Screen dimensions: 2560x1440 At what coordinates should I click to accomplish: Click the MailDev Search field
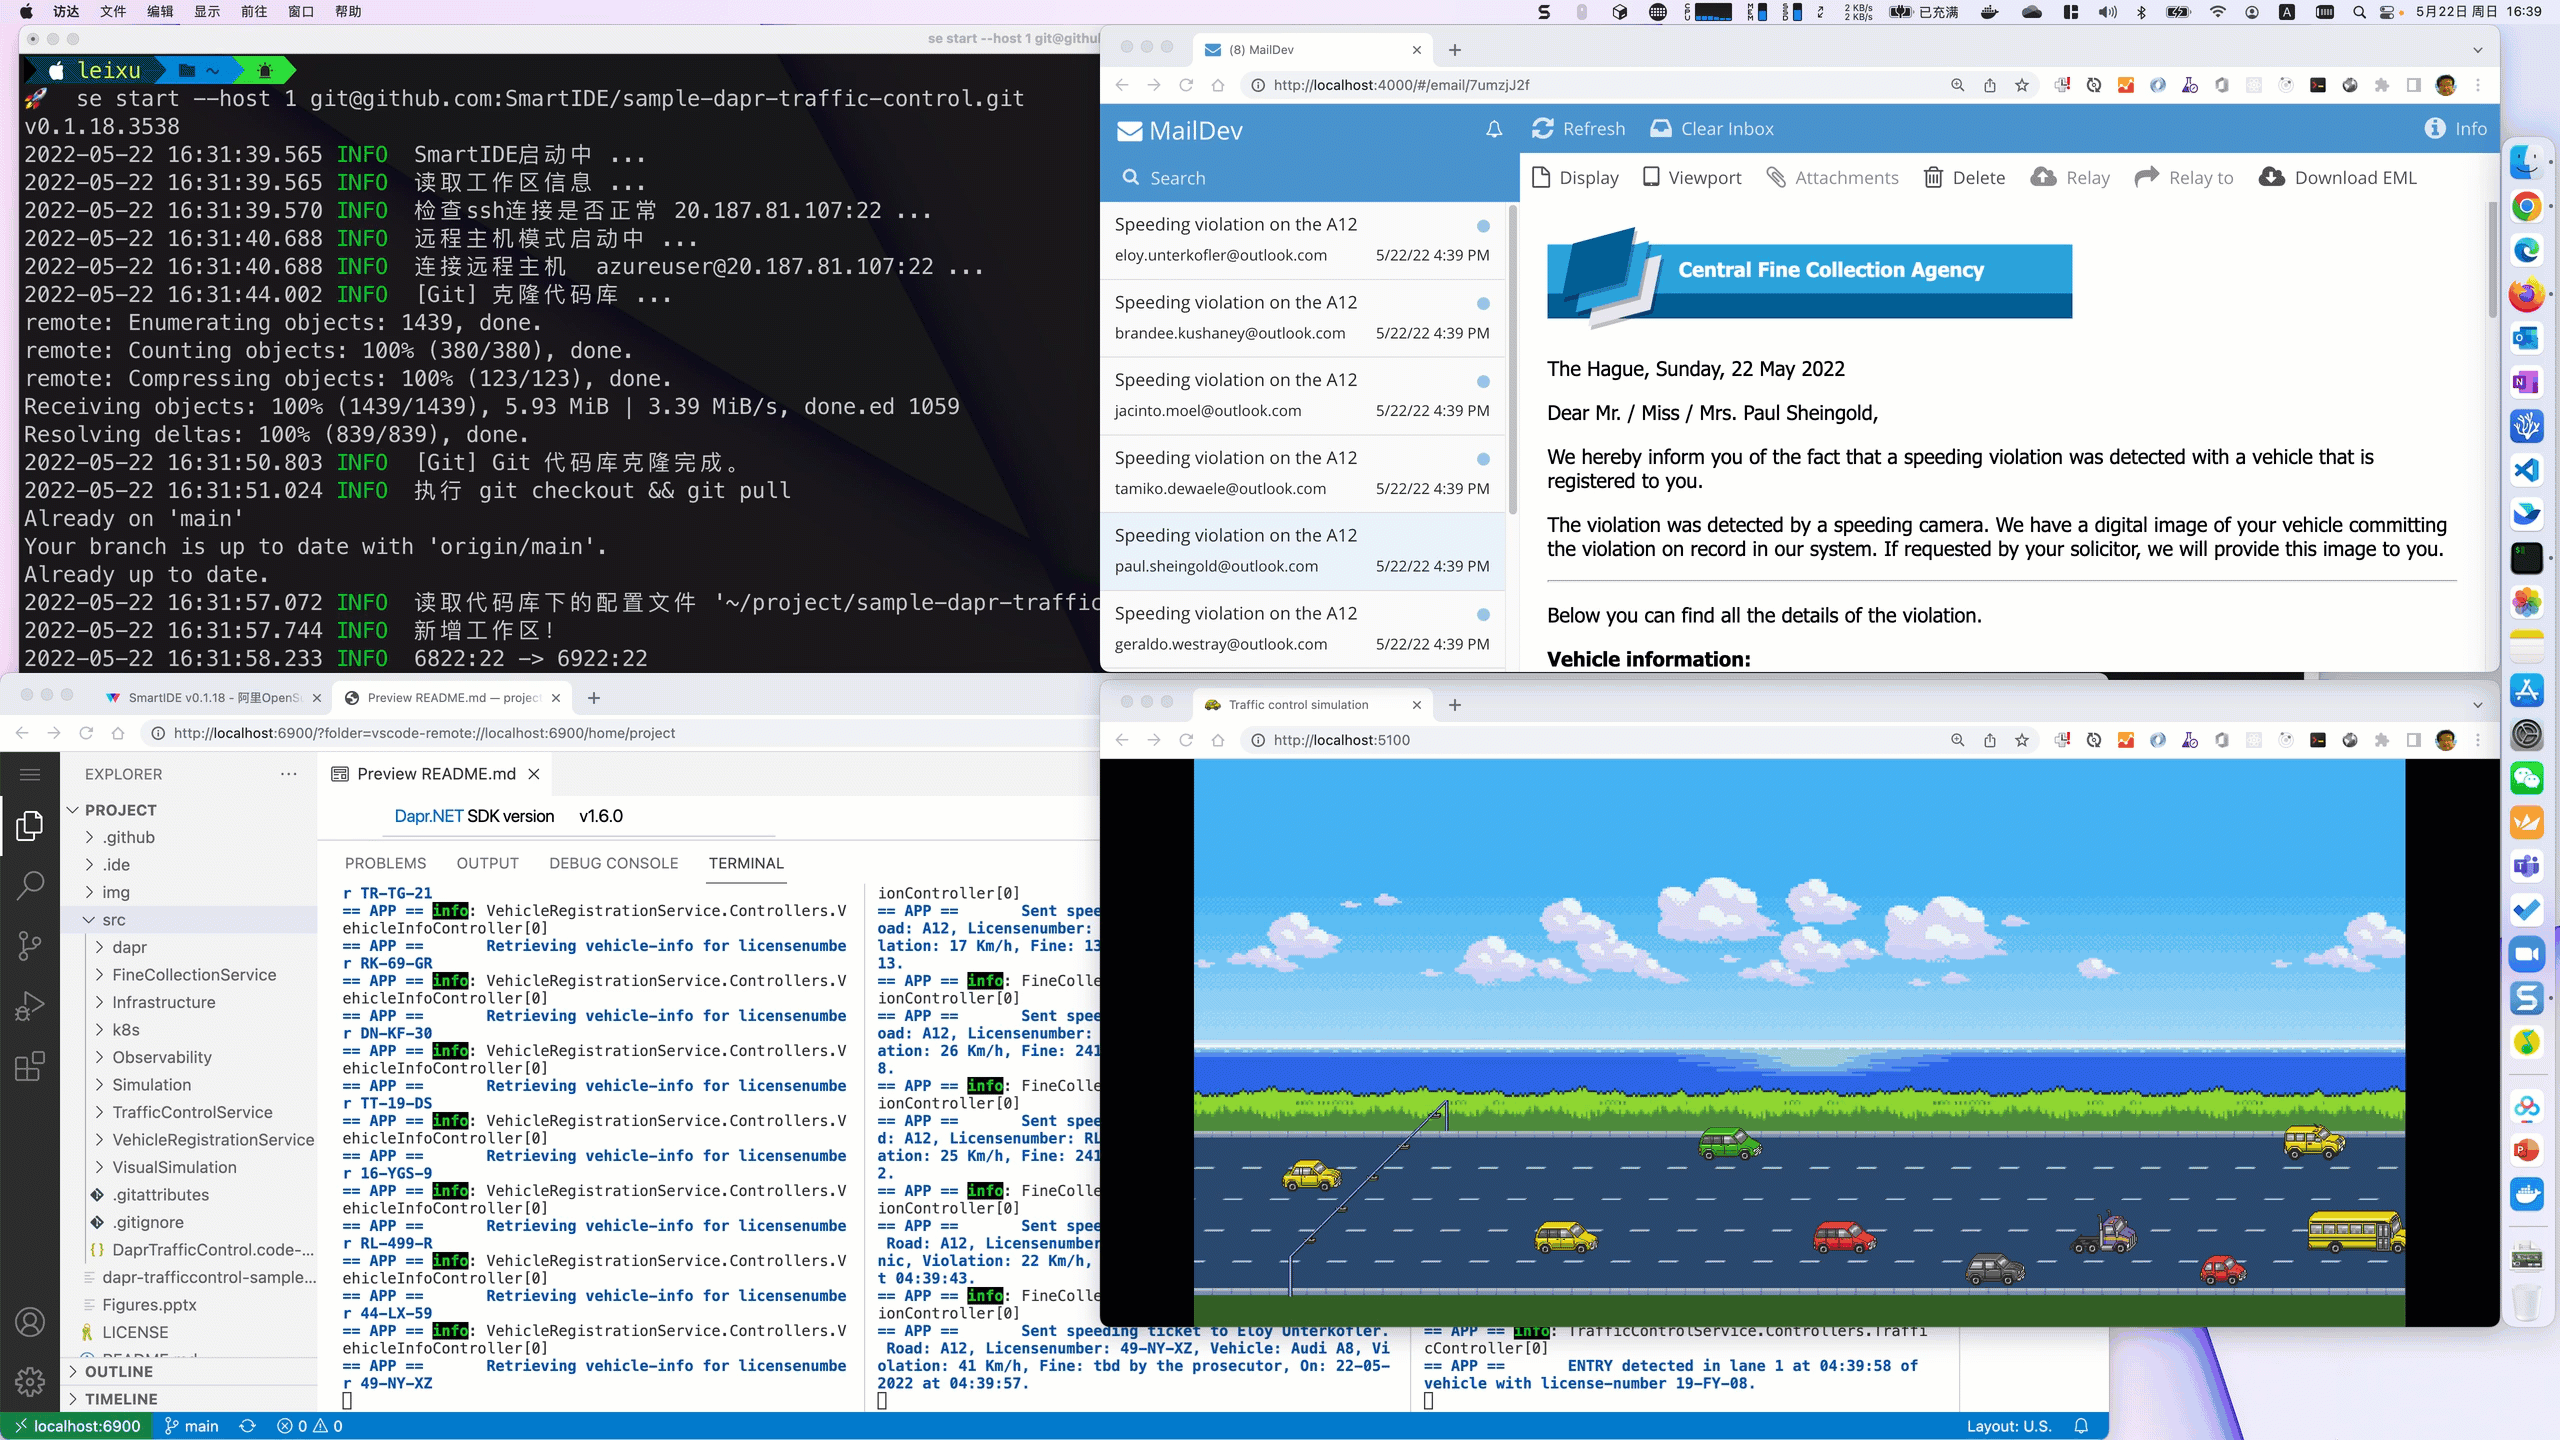[x=1177, y=178]
